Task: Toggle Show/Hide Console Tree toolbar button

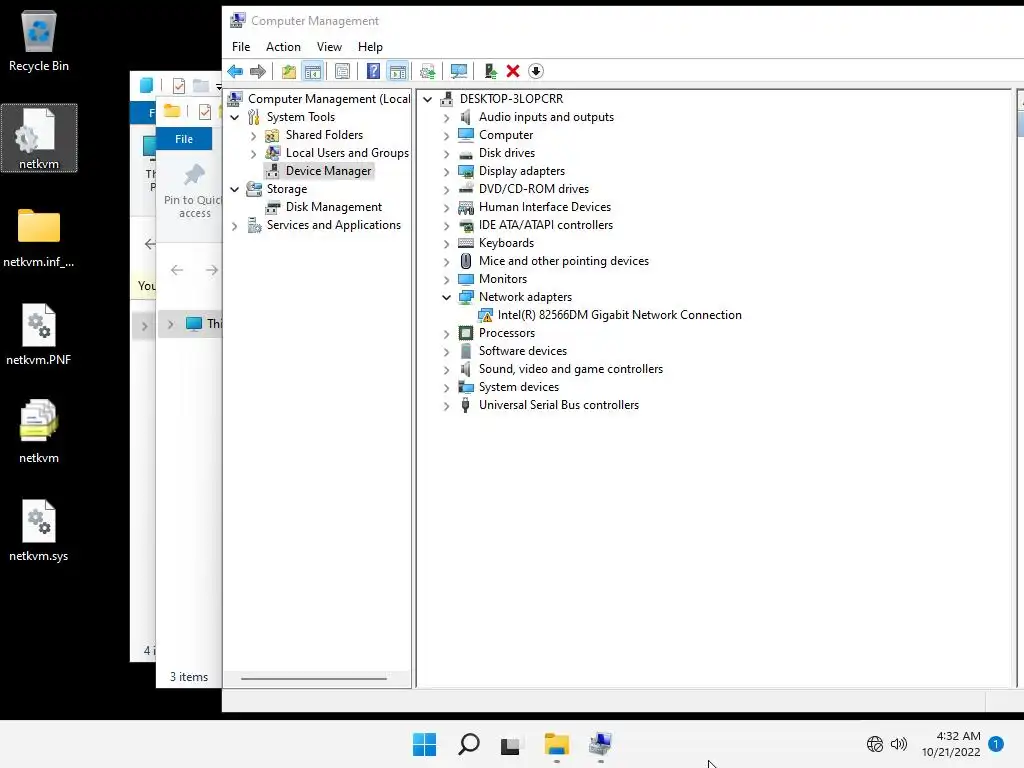Action: (x=313, y=71)
